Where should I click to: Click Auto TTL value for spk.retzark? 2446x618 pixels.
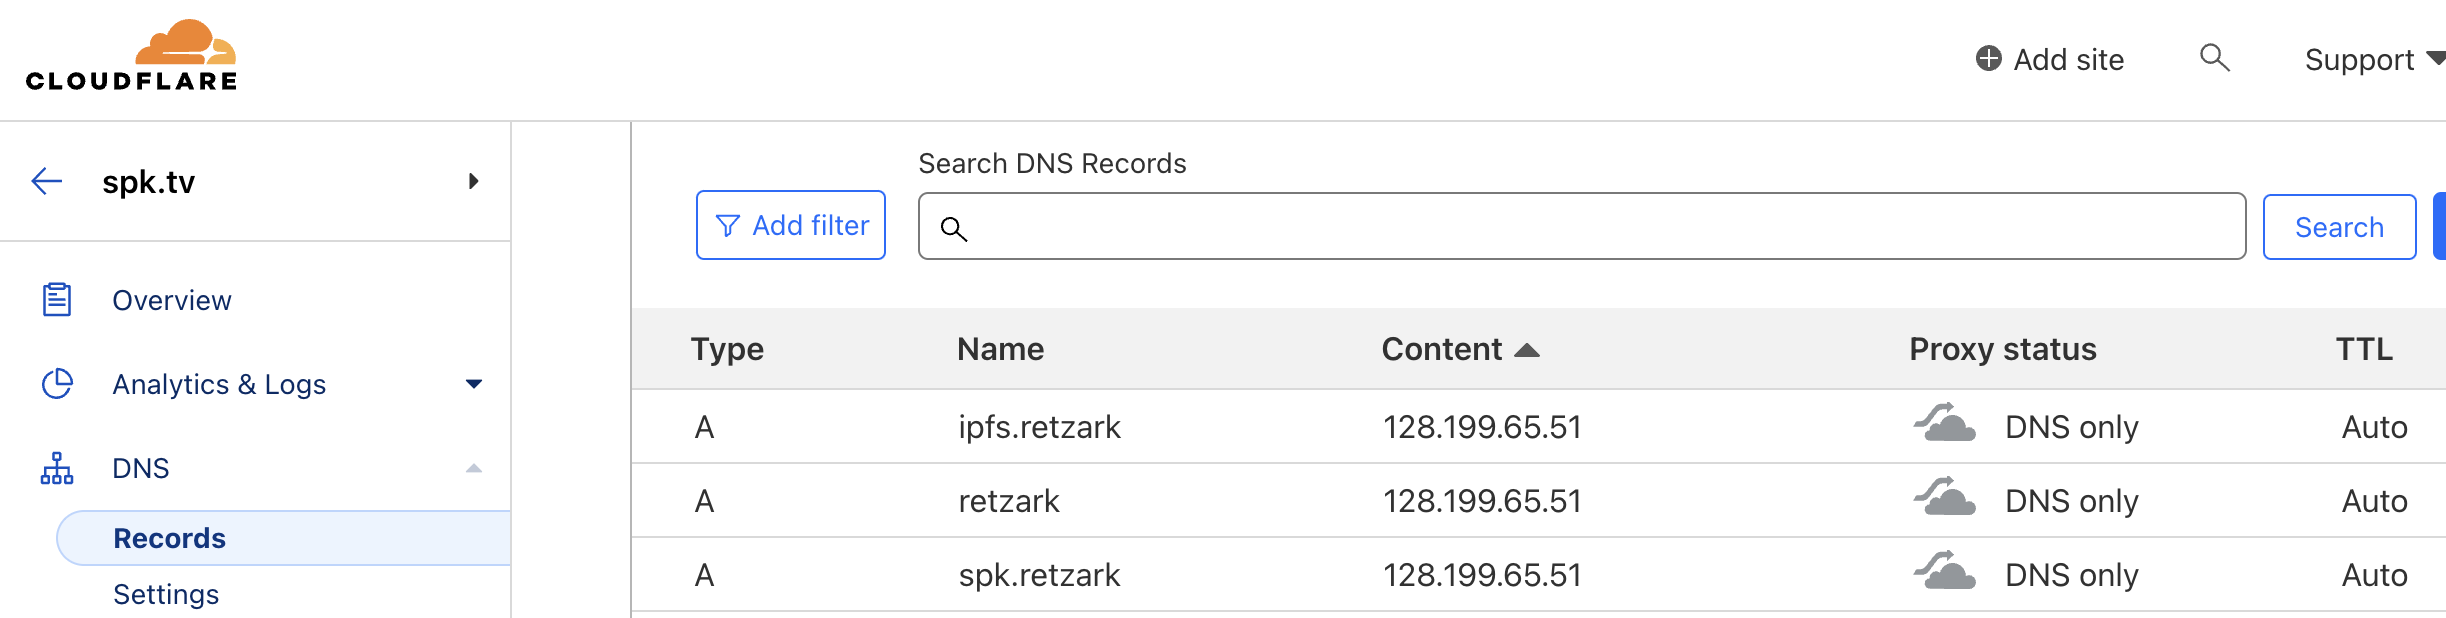(2375, 575)
